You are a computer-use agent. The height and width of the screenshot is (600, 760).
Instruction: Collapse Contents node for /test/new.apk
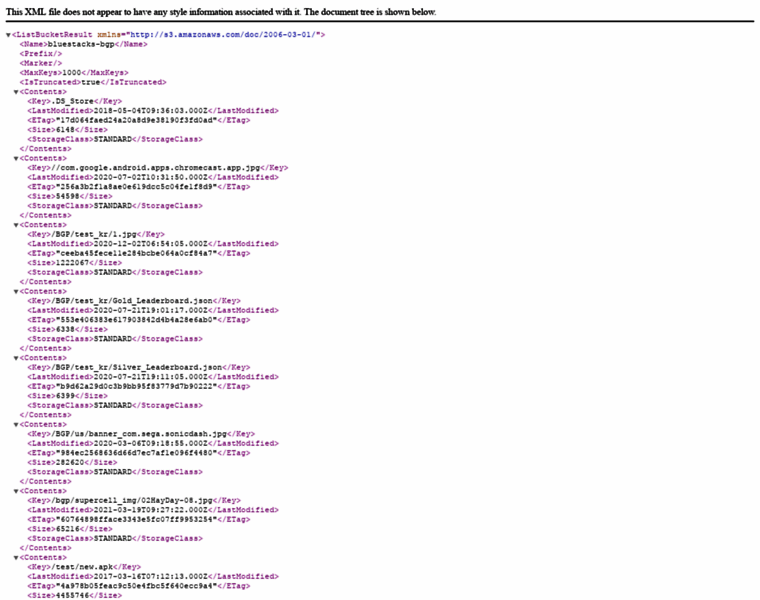pos(16,557)
